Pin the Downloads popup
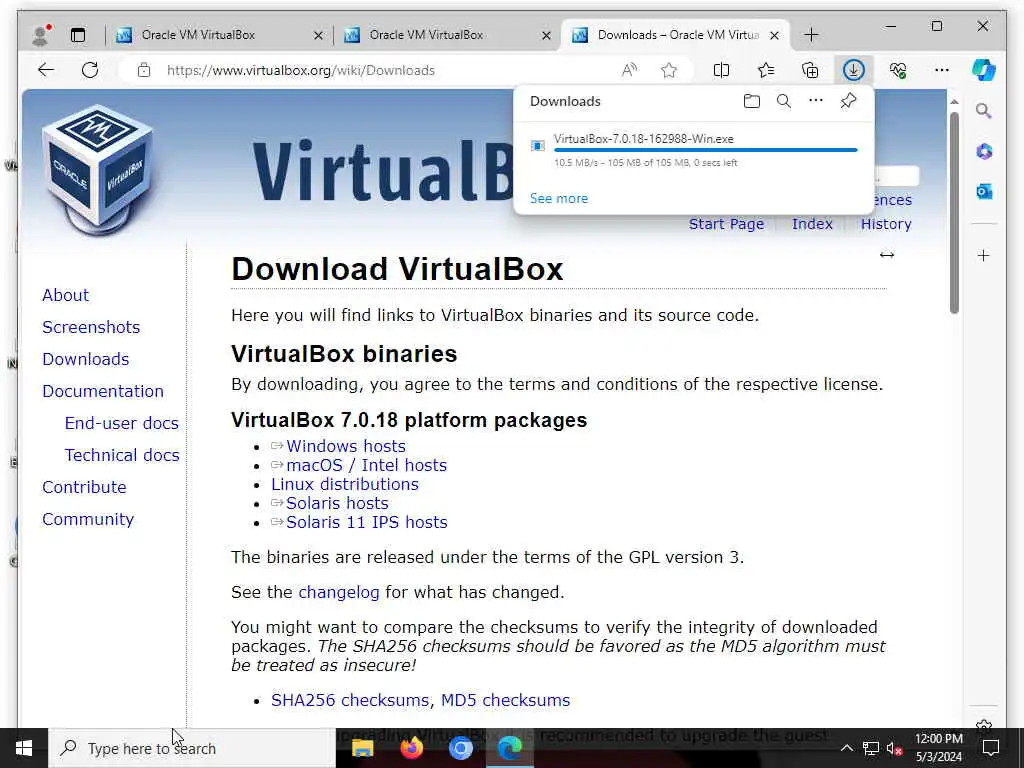This screenshot has height=768, width=1024. (x=848, y=101)
